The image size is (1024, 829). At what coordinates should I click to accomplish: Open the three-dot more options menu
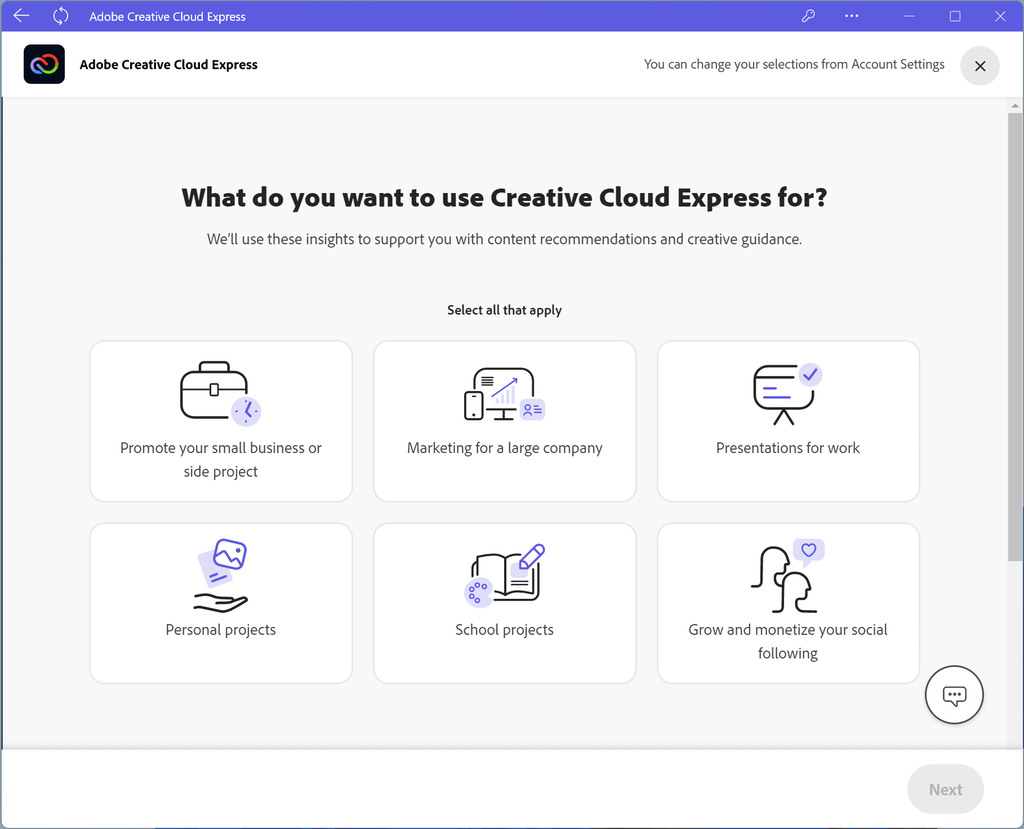point(852,16)
